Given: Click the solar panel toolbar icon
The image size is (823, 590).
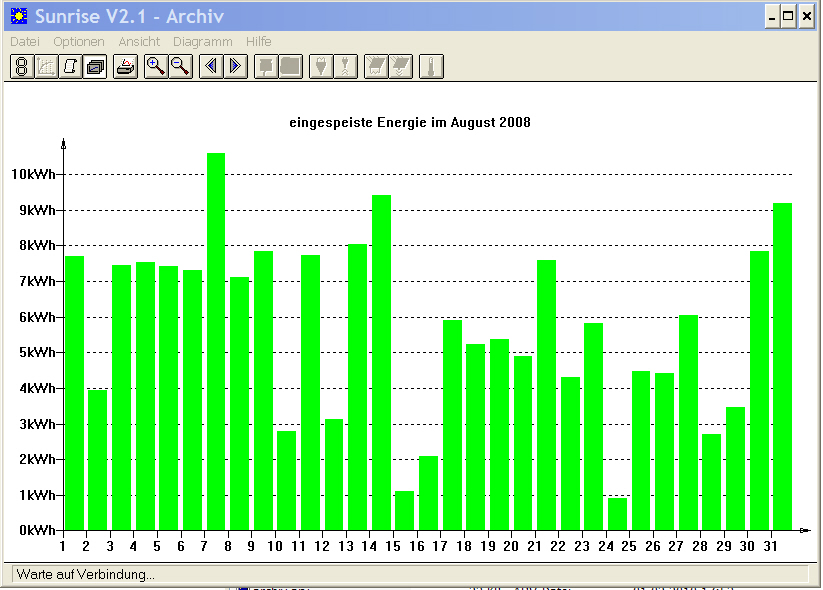Looking at the screenshot, I should point(376,67).
